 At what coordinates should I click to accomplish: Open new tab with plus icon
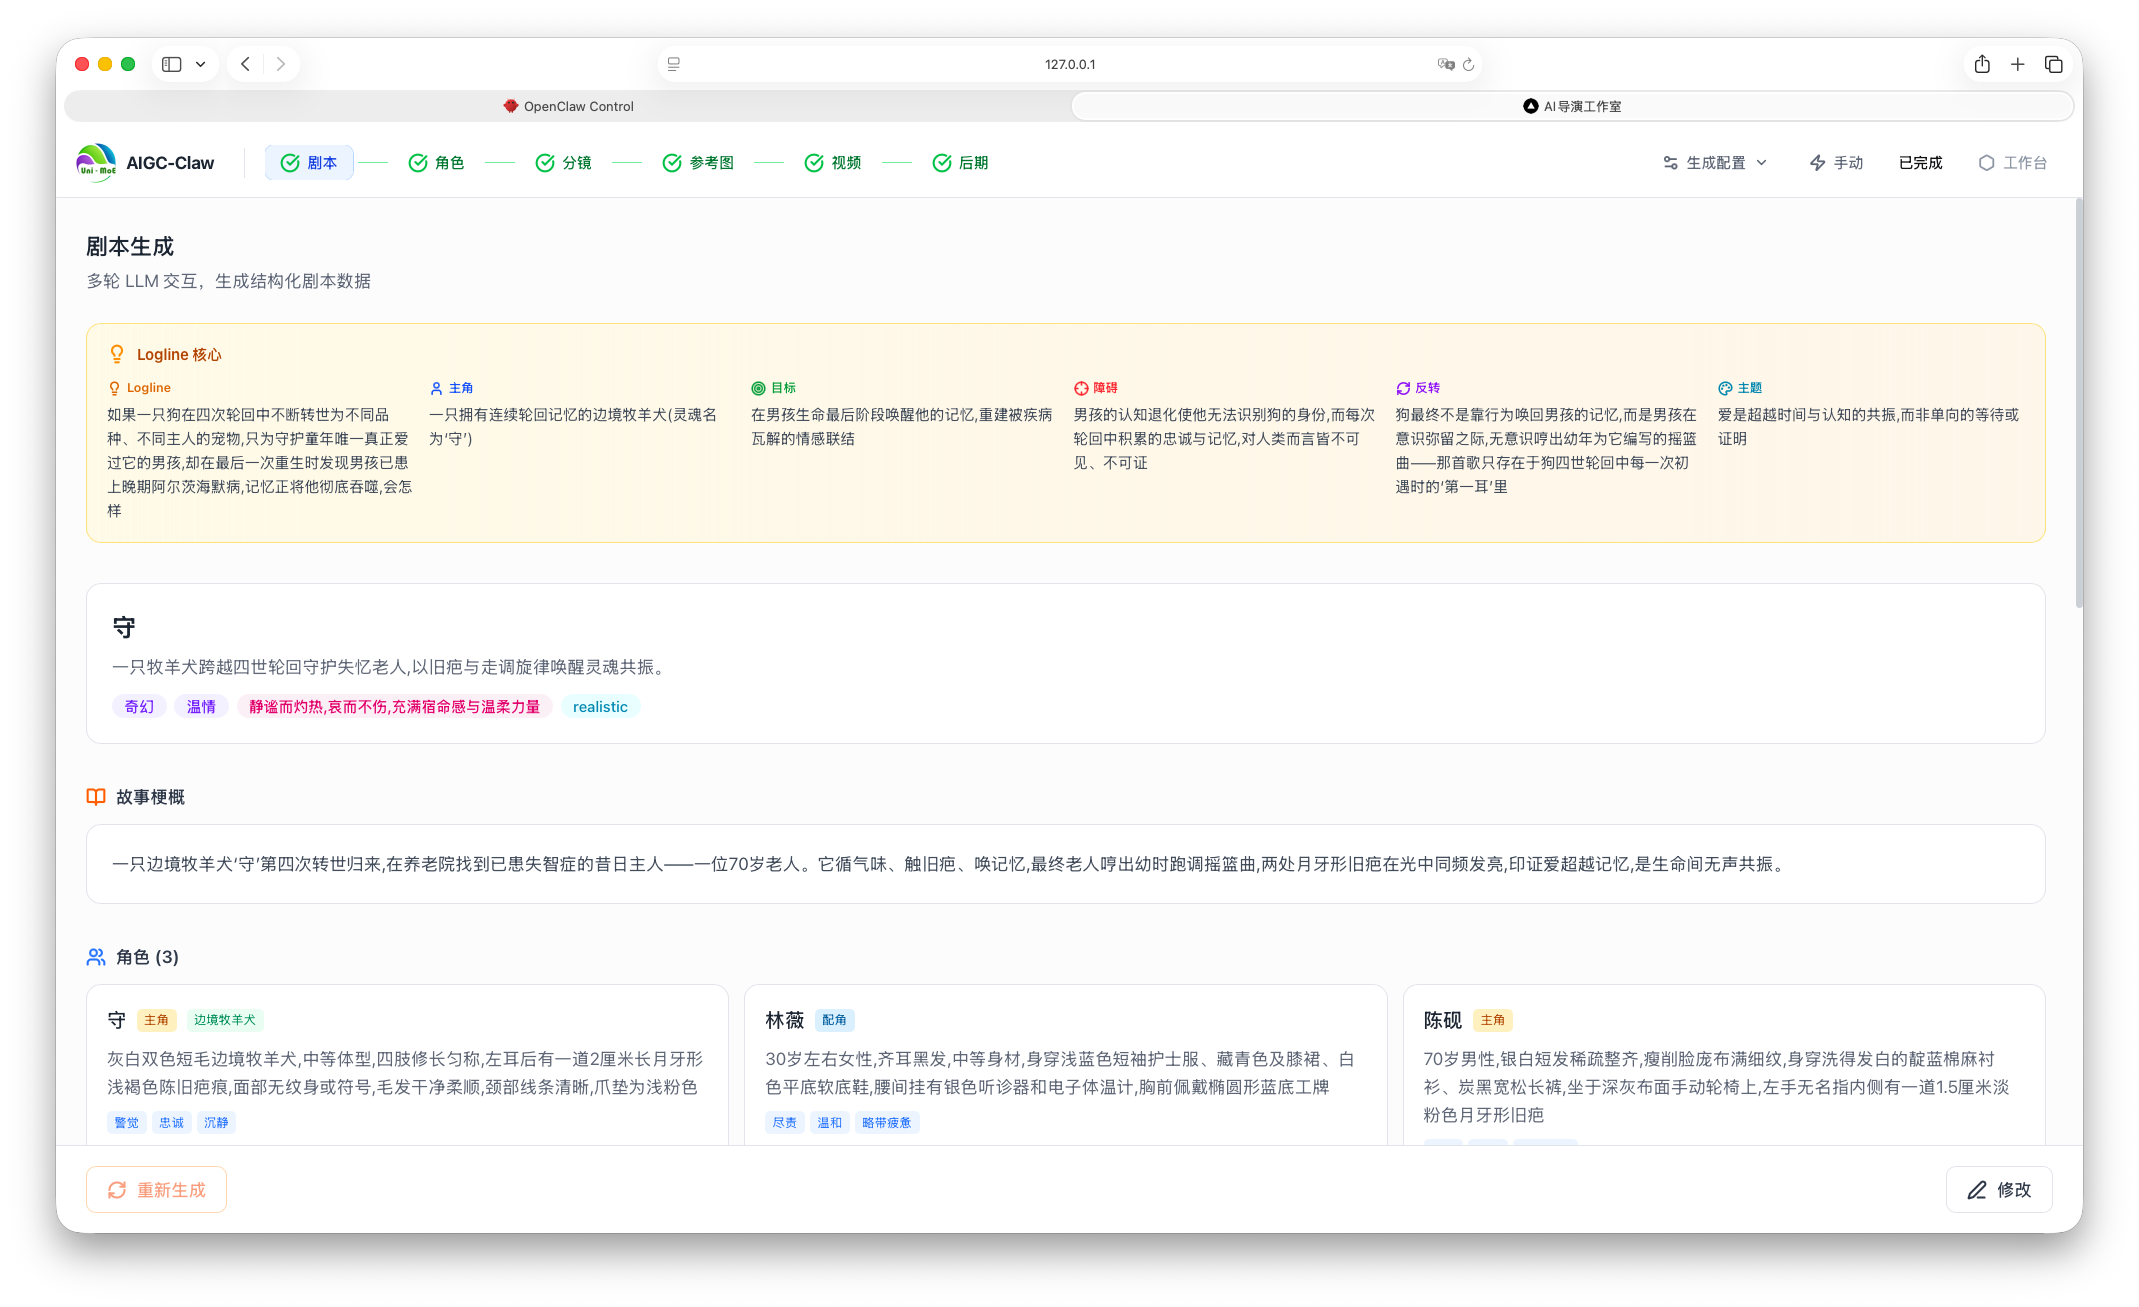[2018, 64]
